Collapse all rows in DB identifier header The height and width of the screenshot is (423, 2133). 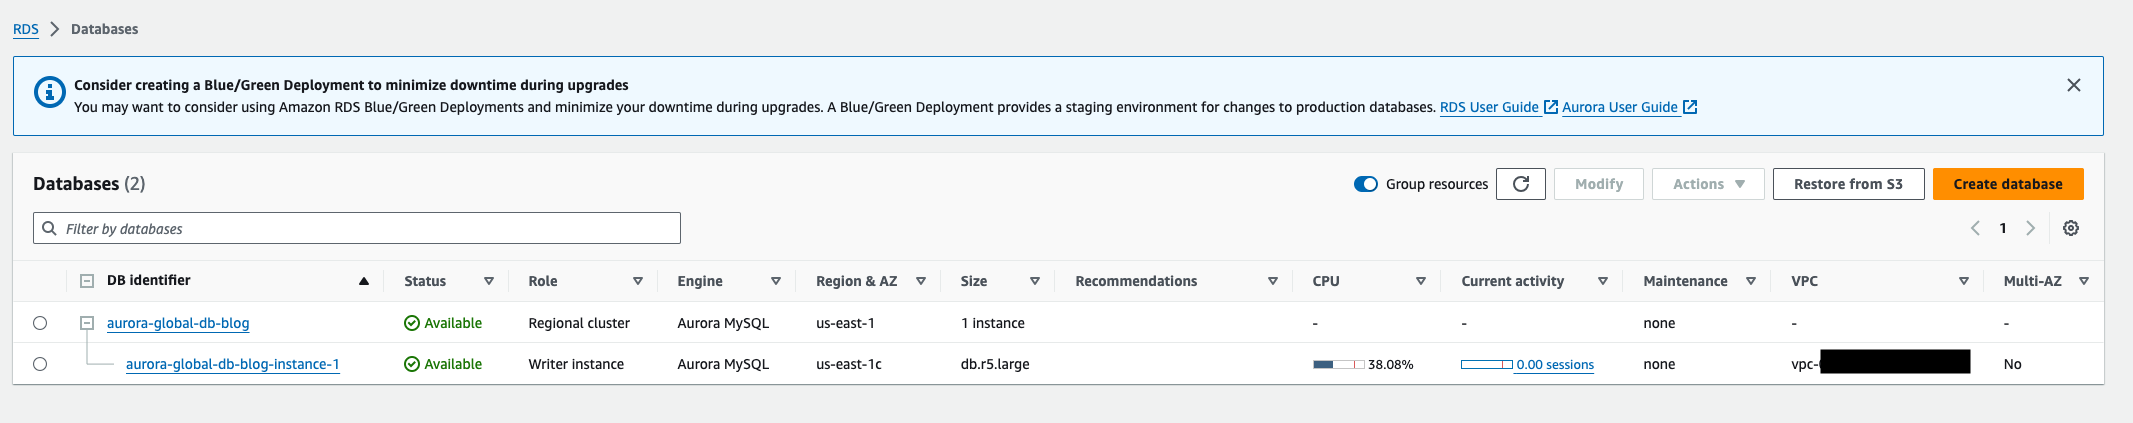[x=87, y=281]
